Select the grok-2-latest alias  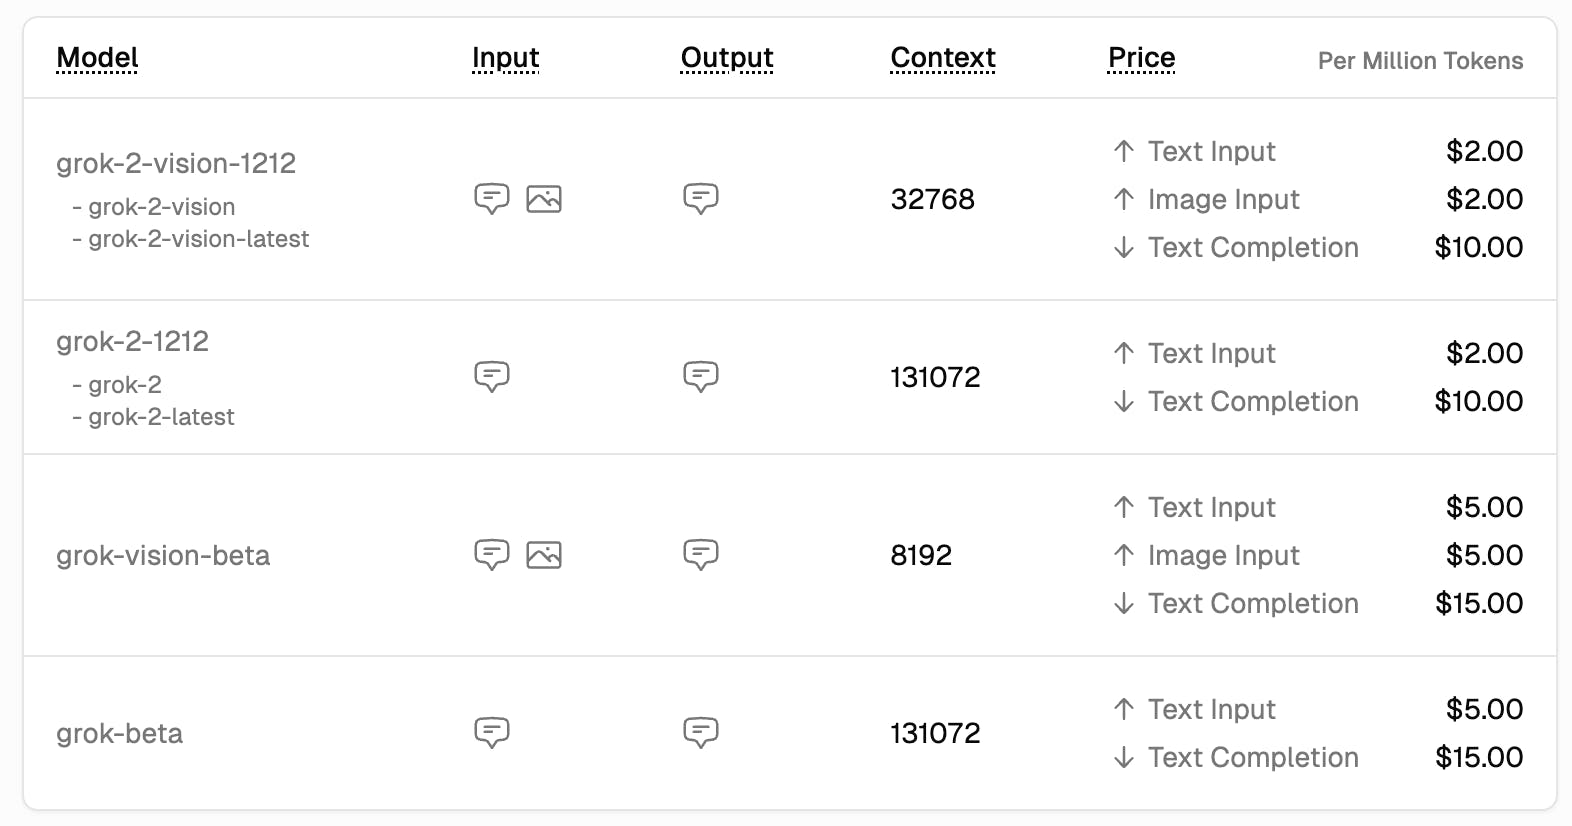161,417
